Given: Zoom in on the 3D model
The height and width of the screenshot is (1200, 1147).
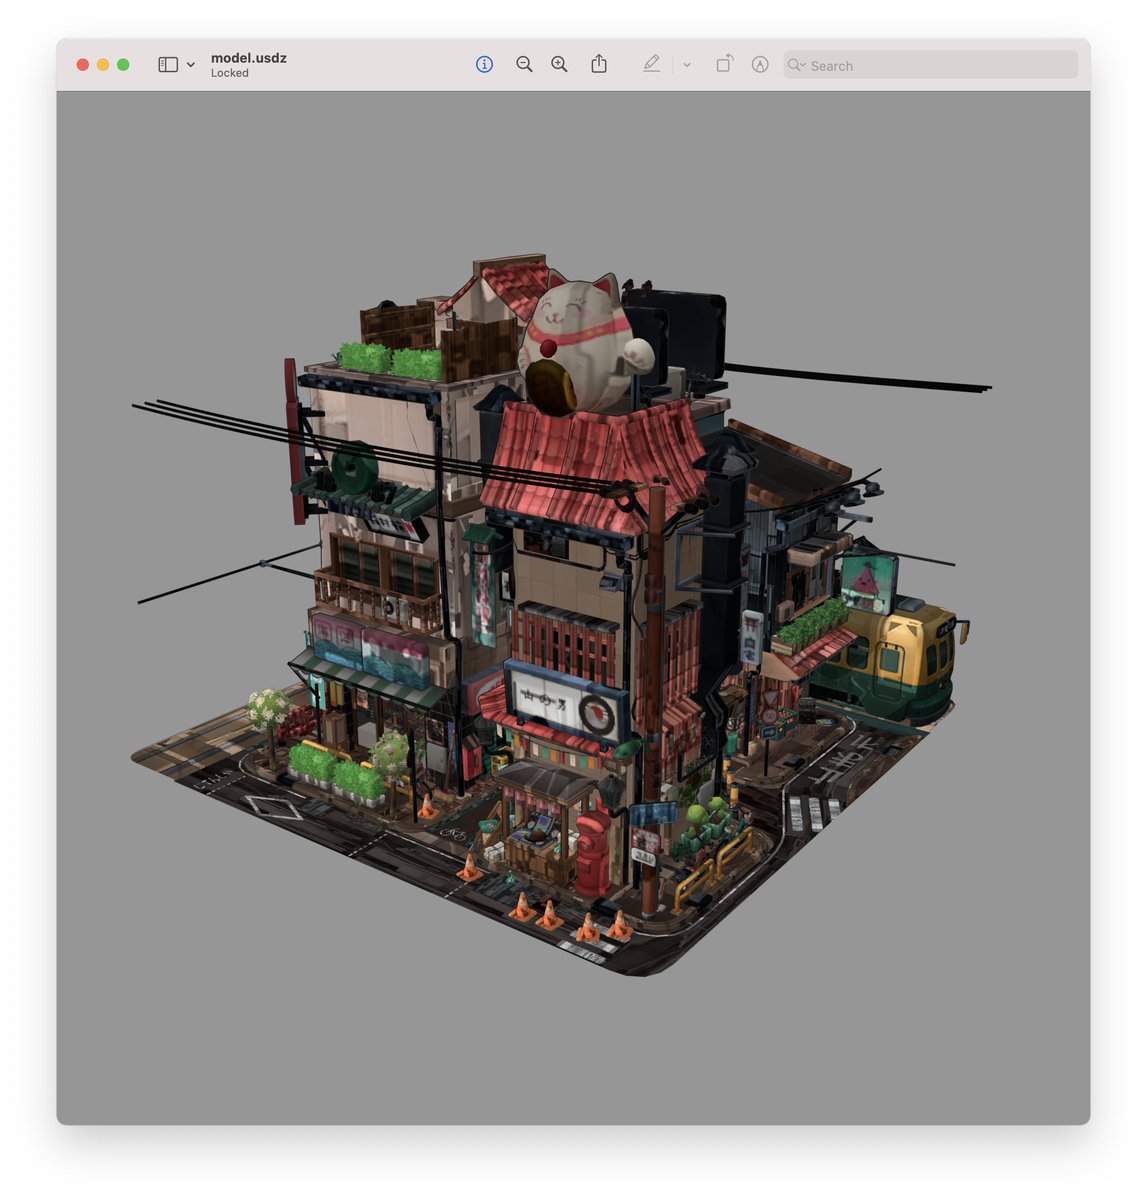Looking at the screenshot, I should tap(559, 64).
